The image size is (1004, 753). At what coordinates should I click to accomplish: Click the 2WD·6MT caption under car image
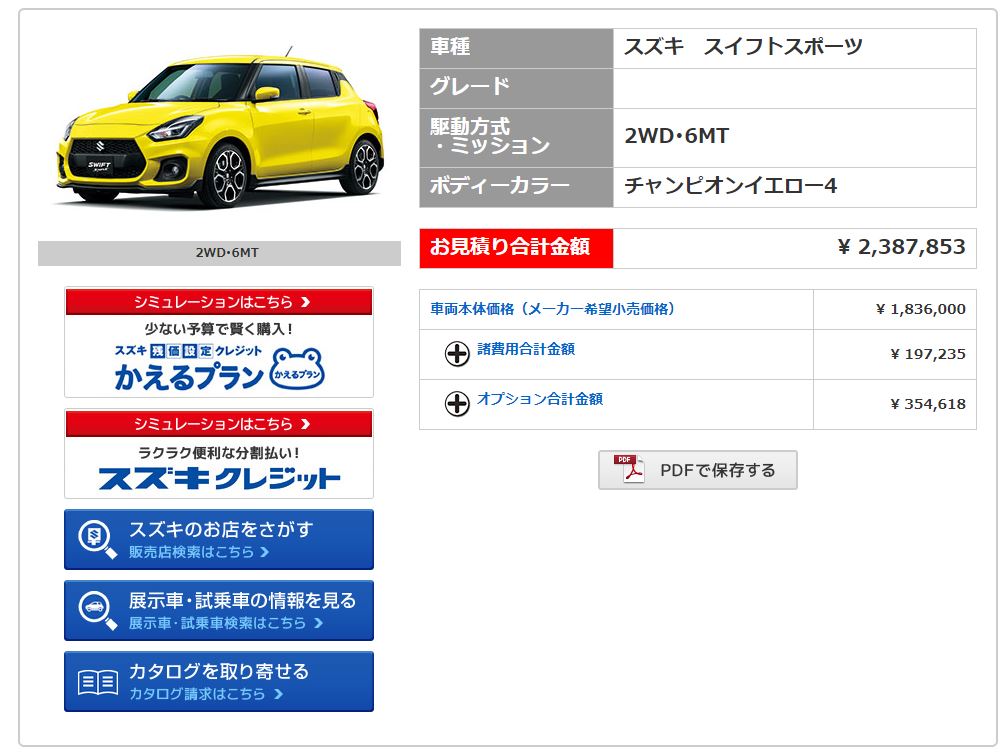(x=227, y=253)
